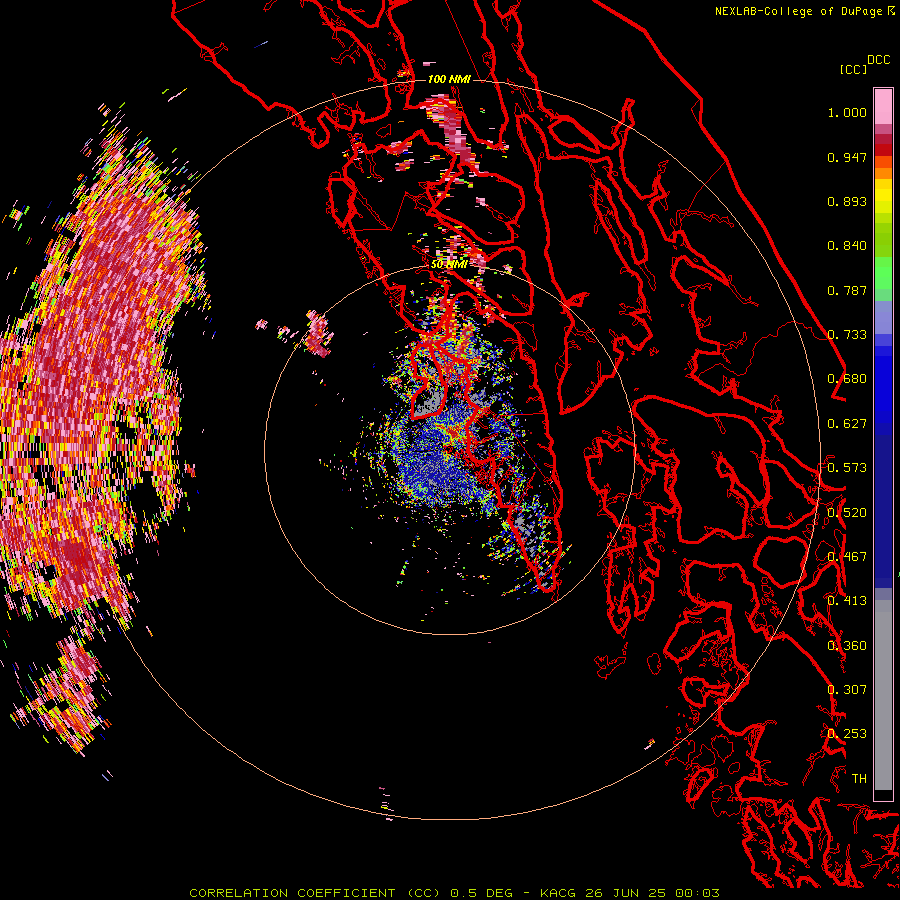Click the TH threshold label on the scale
This screenshot has height=900, width=900.
(x=859, y=779)
